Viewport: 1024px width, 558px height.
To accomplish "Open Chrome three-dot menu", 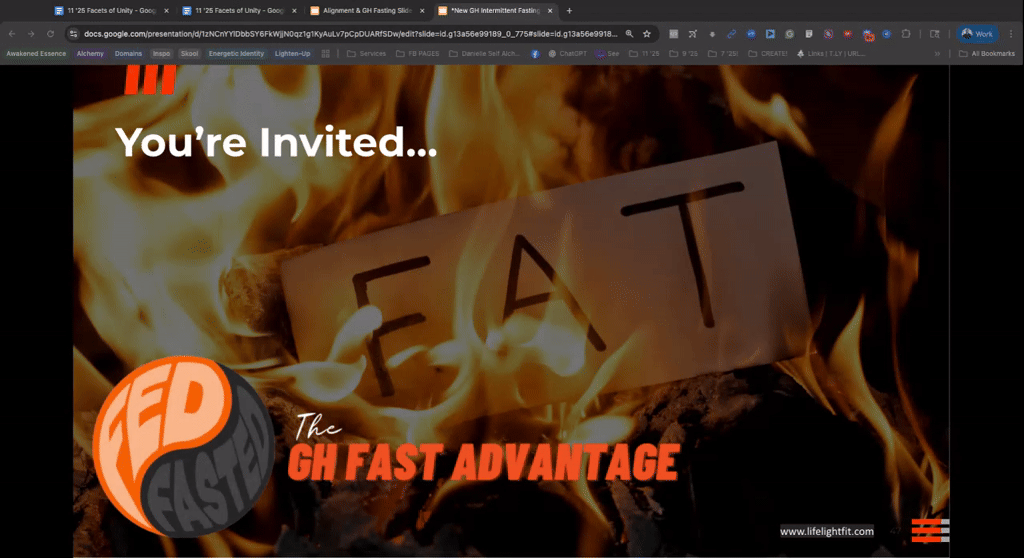I will tap(1011, 34).
